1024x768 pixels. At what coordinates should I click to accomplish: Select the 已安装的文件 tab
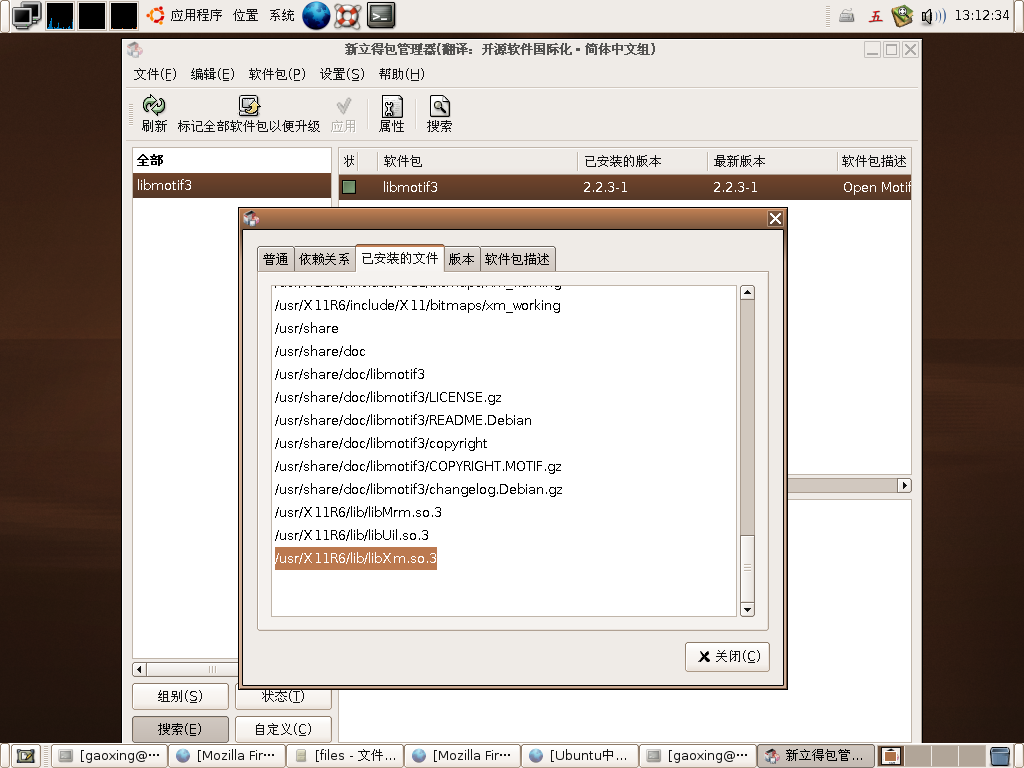click(400, 258)
